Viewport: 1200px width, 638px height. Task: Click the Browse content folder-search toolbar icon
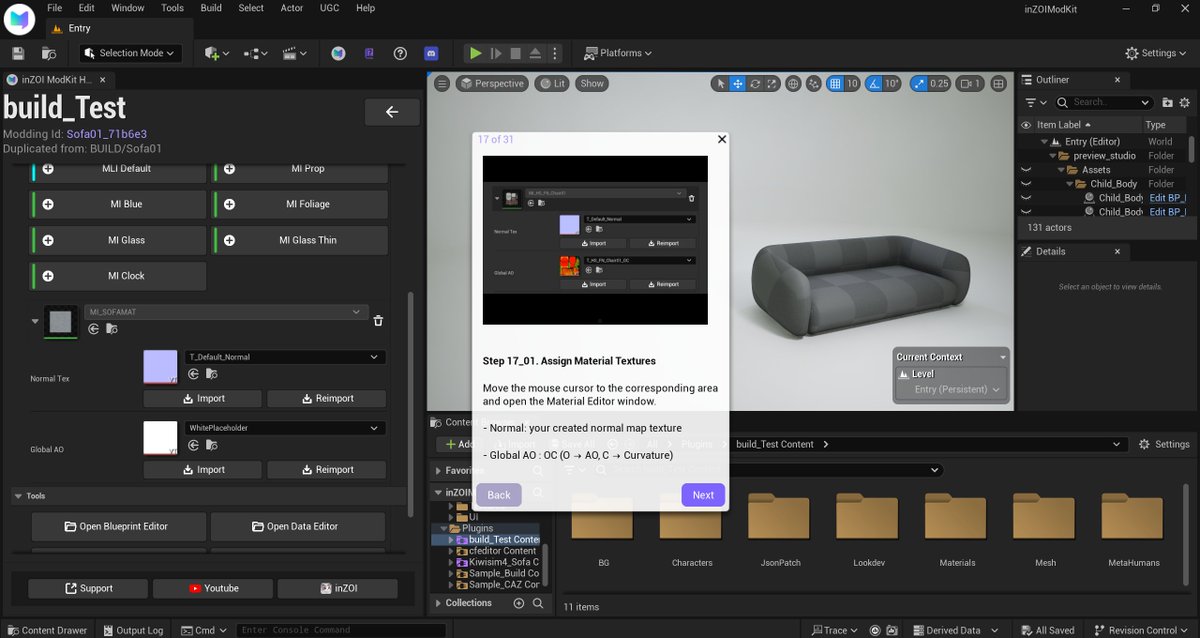(x=48, y=53)
